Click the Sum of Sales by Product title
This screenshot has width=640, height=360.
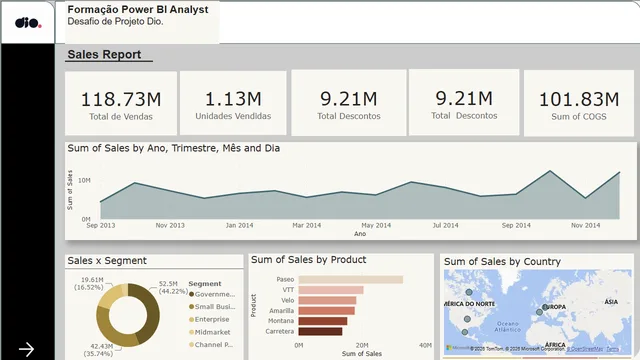[309, 260]
